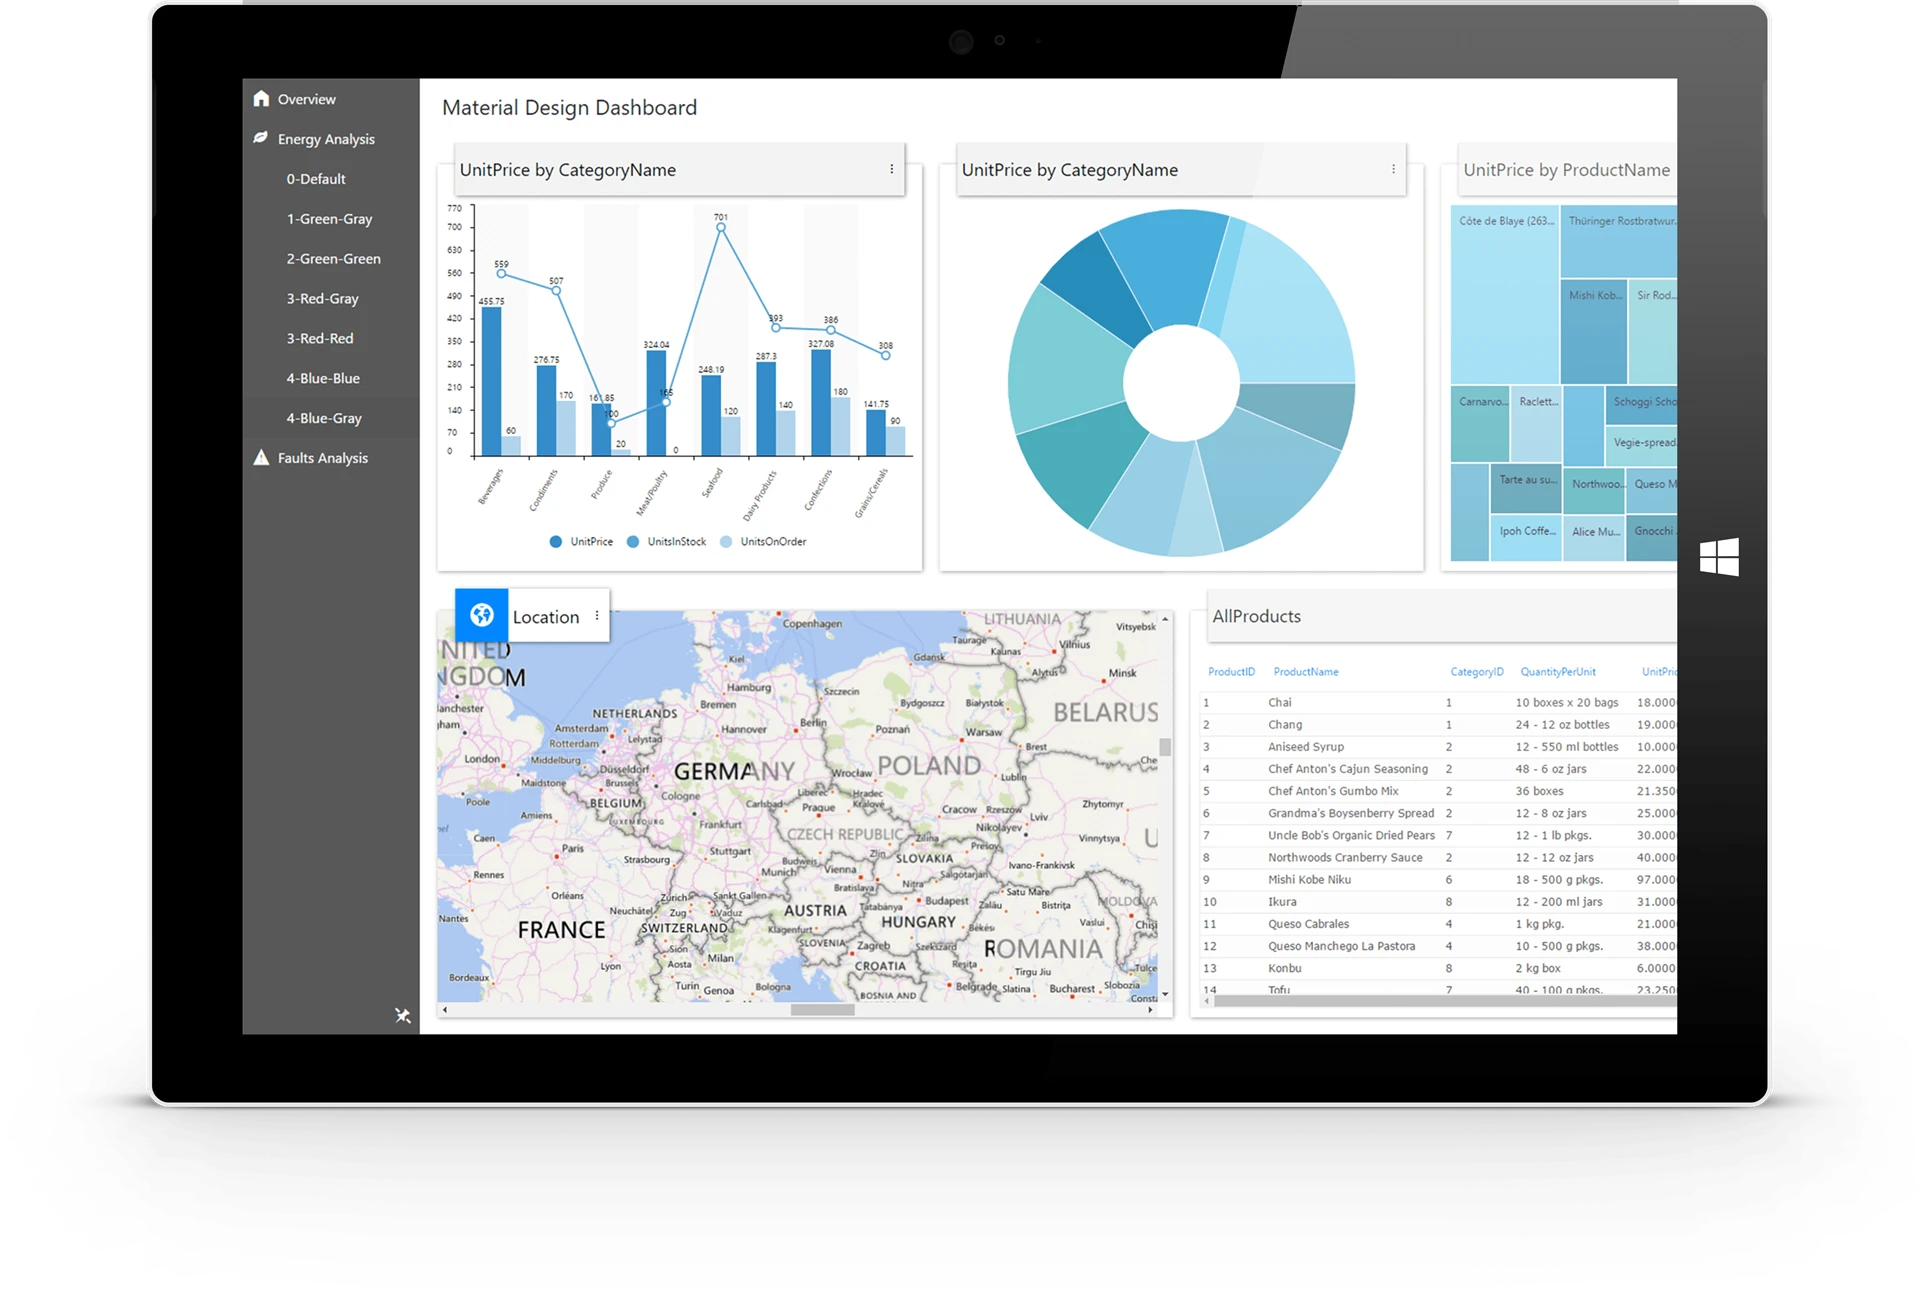Click the map's right scroll arrow
The image size is (1920, 1290).
click(1151, 1010)
